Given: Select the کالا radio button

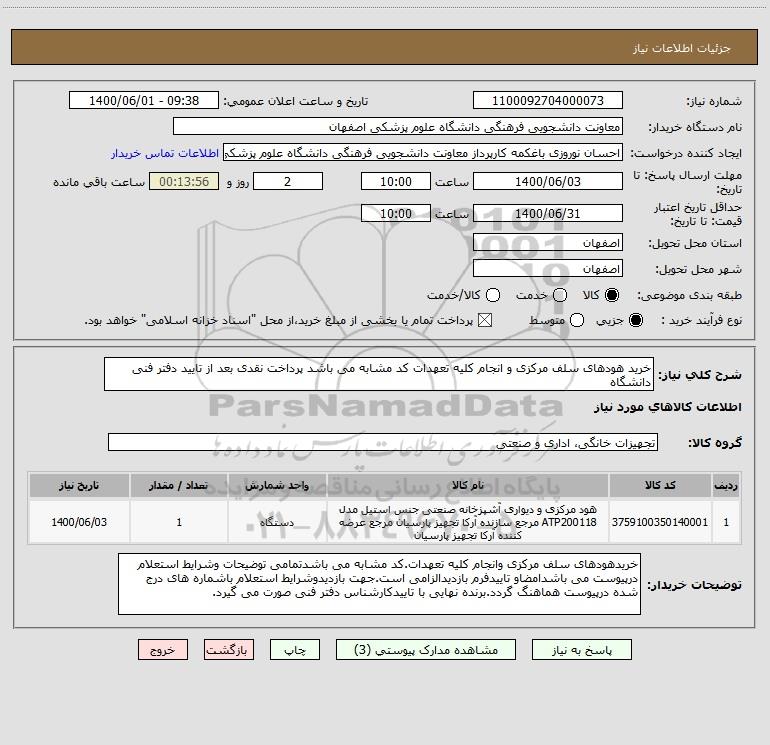Looking at the screenshot, I should 612,295.
